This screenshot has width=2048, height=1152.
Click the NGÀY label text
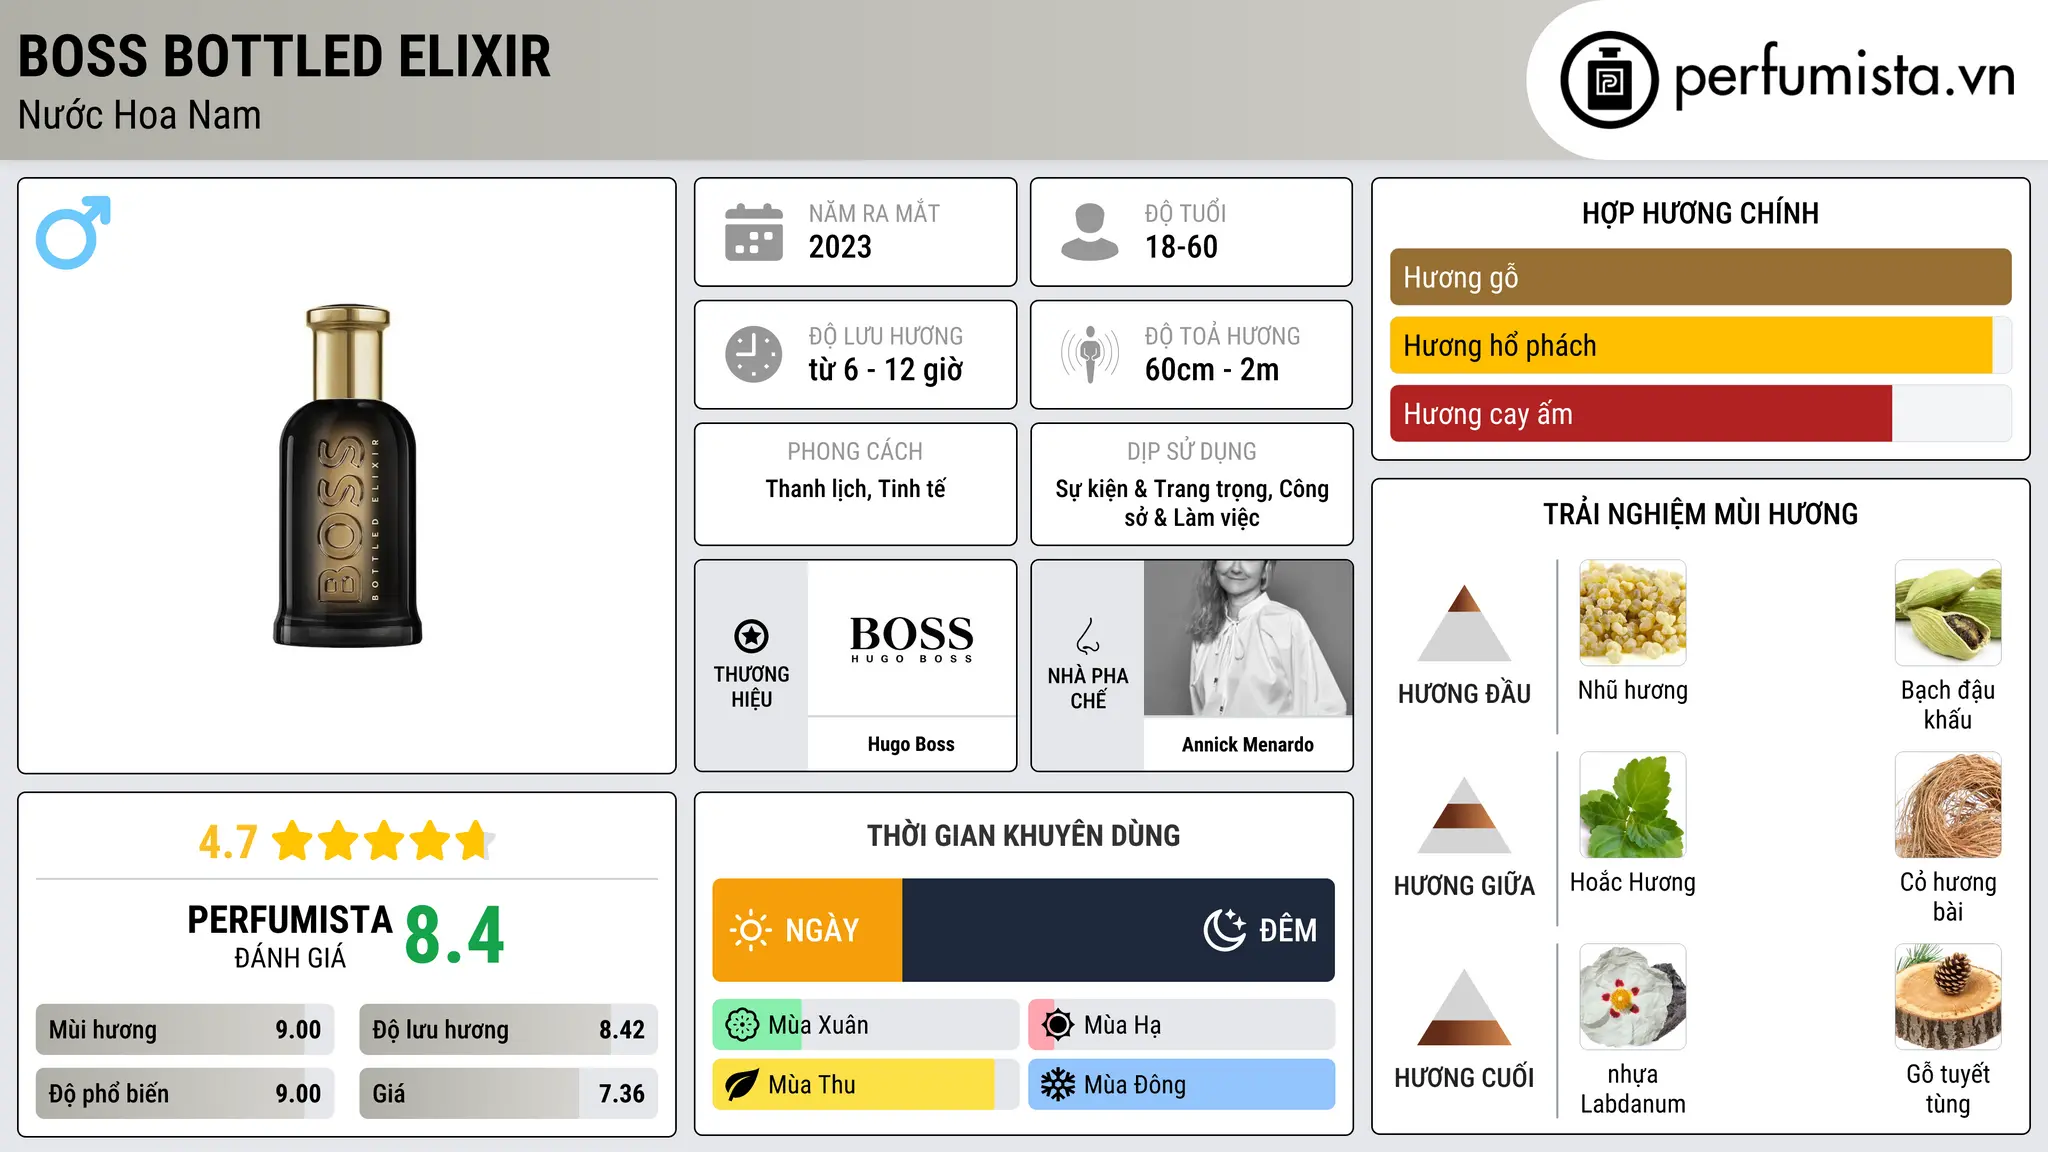point(822,931)
